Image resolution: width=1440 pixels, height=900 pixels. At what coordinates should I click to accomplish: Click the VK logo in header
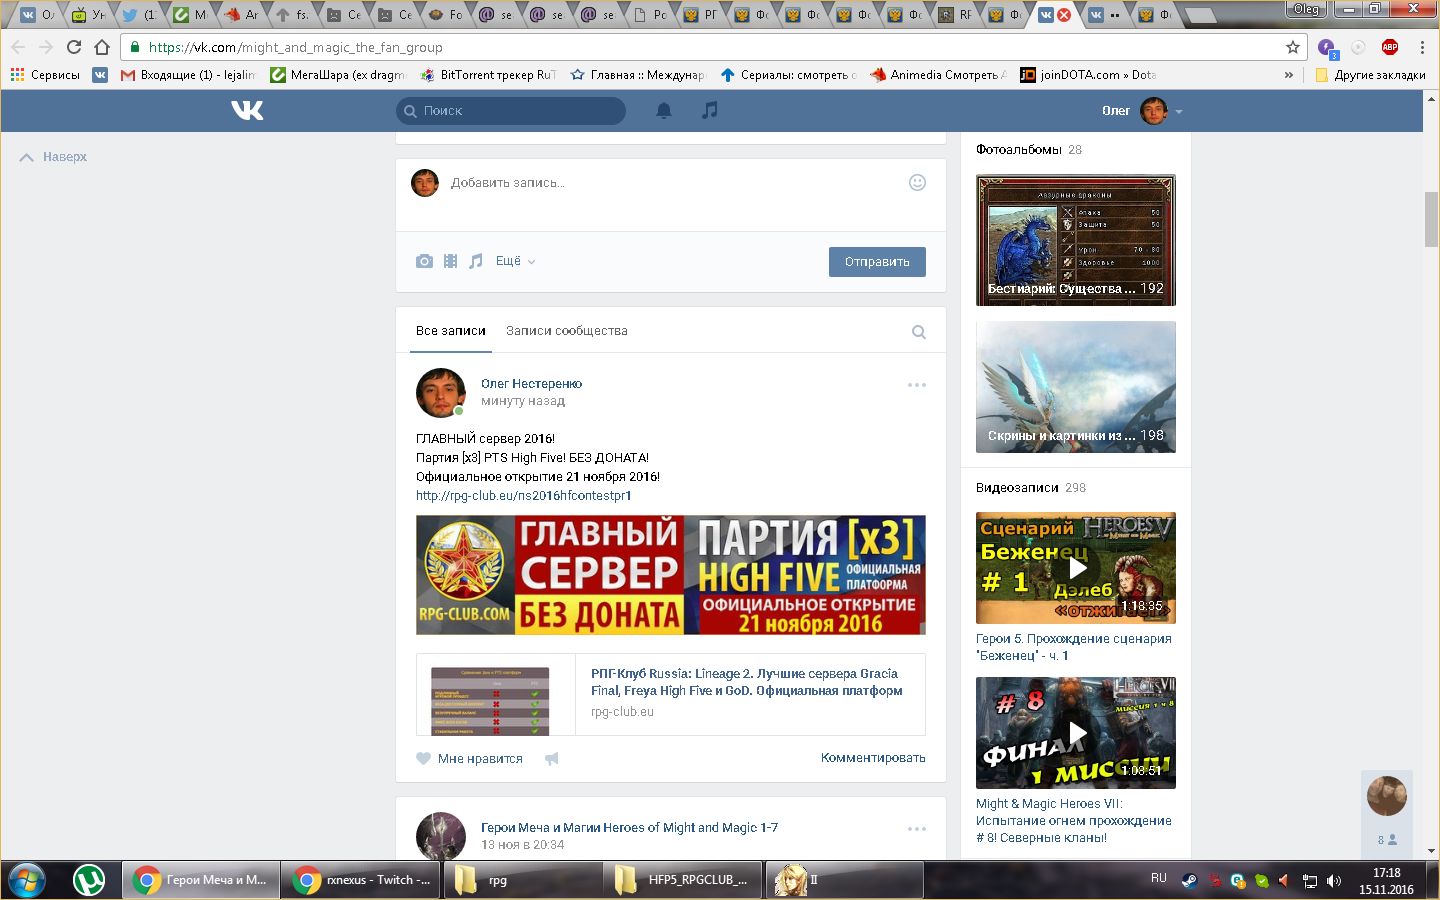tap(247, 111)
